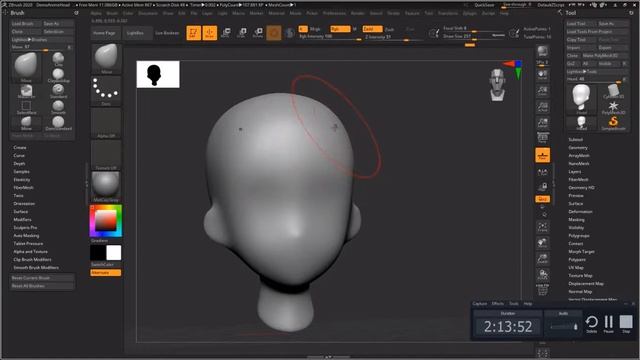Click the white secondary color swatch
640x360 pixels.
click(x=113, y=253)
